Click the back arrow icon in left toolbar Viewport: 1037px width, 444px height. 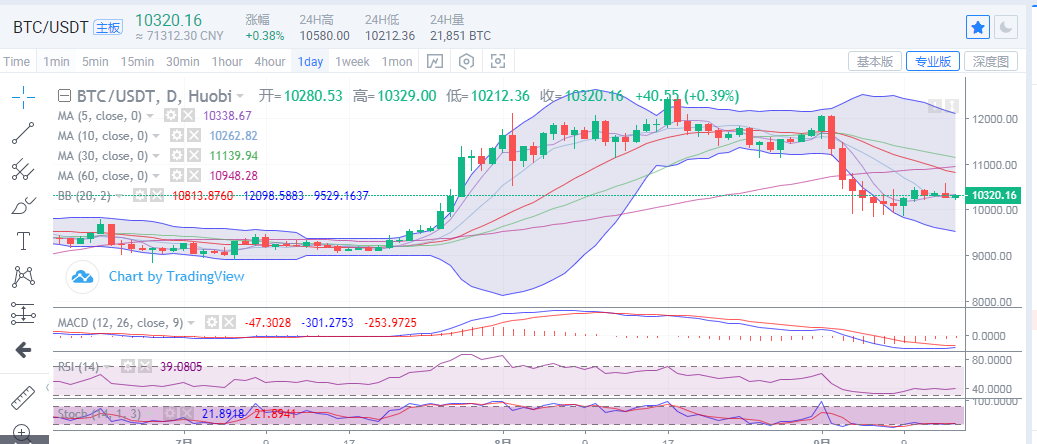coord(23,349)
